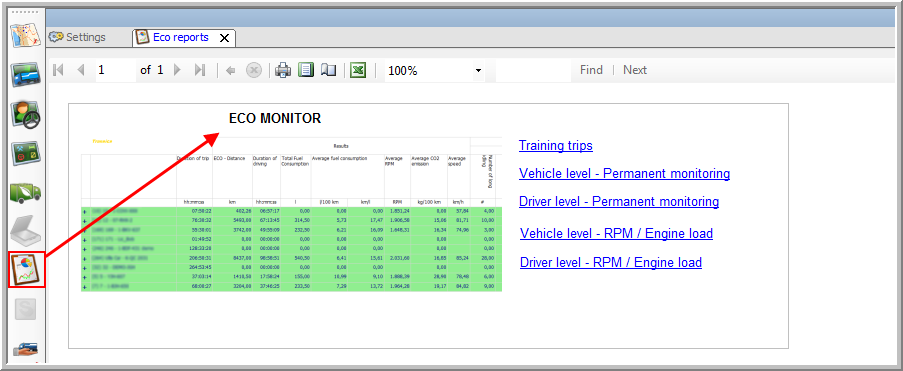Expand the row with trip duration 07:58:22

pyautogui.click(x=85, y=212)
